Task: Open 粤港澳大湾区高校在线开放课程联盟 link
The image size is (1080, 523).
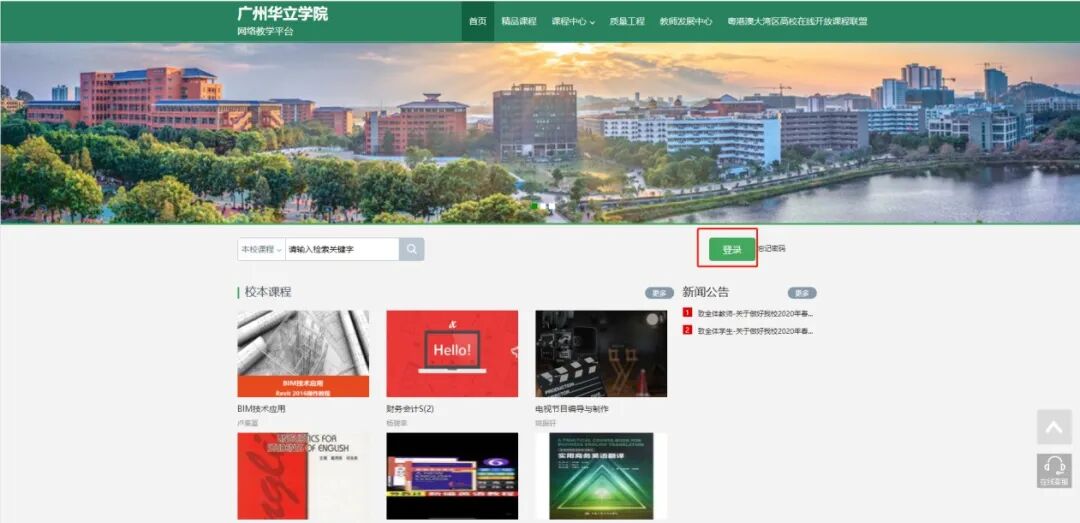Action: point(797,21)
